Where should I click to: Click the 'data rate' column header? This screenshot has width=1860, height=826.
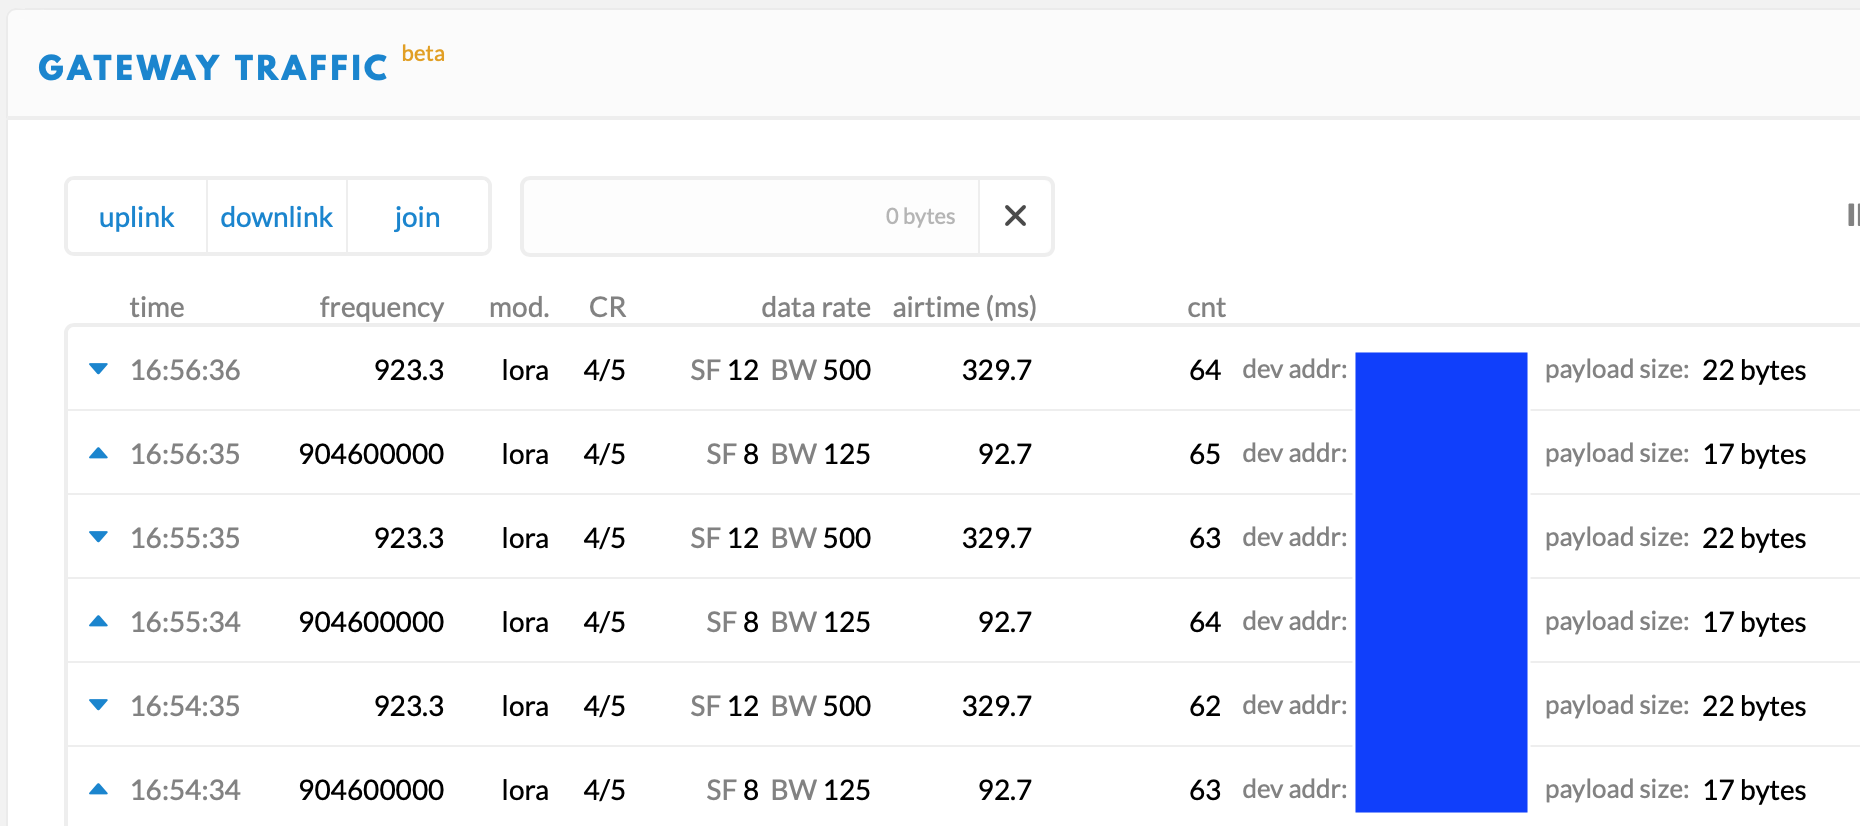(815, 307)
